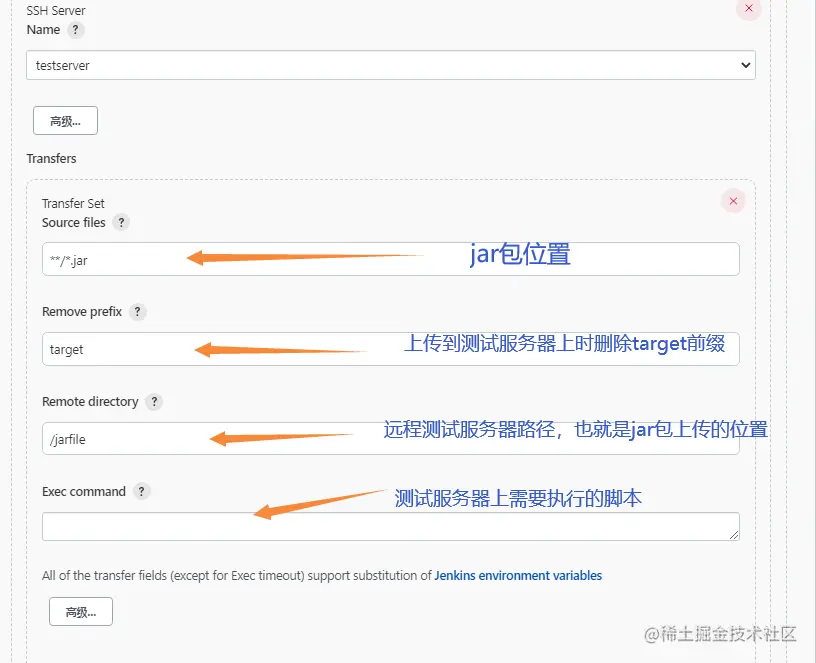816x663 pixels.
Task: Click the Exec command resize handle
Action: (x=734, y=535)
